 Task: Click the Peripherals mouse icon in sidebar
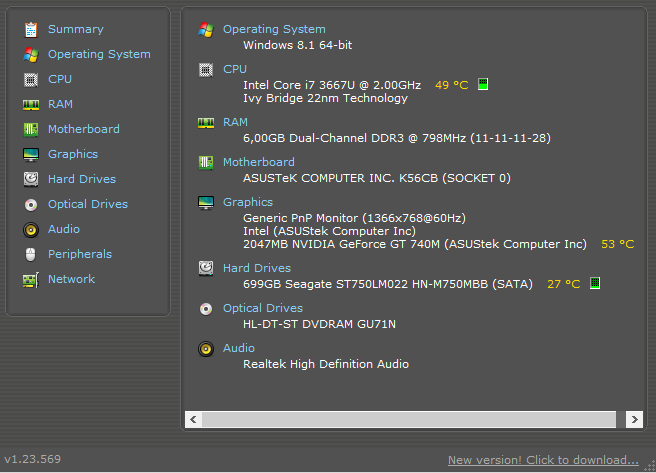(31, 254)
